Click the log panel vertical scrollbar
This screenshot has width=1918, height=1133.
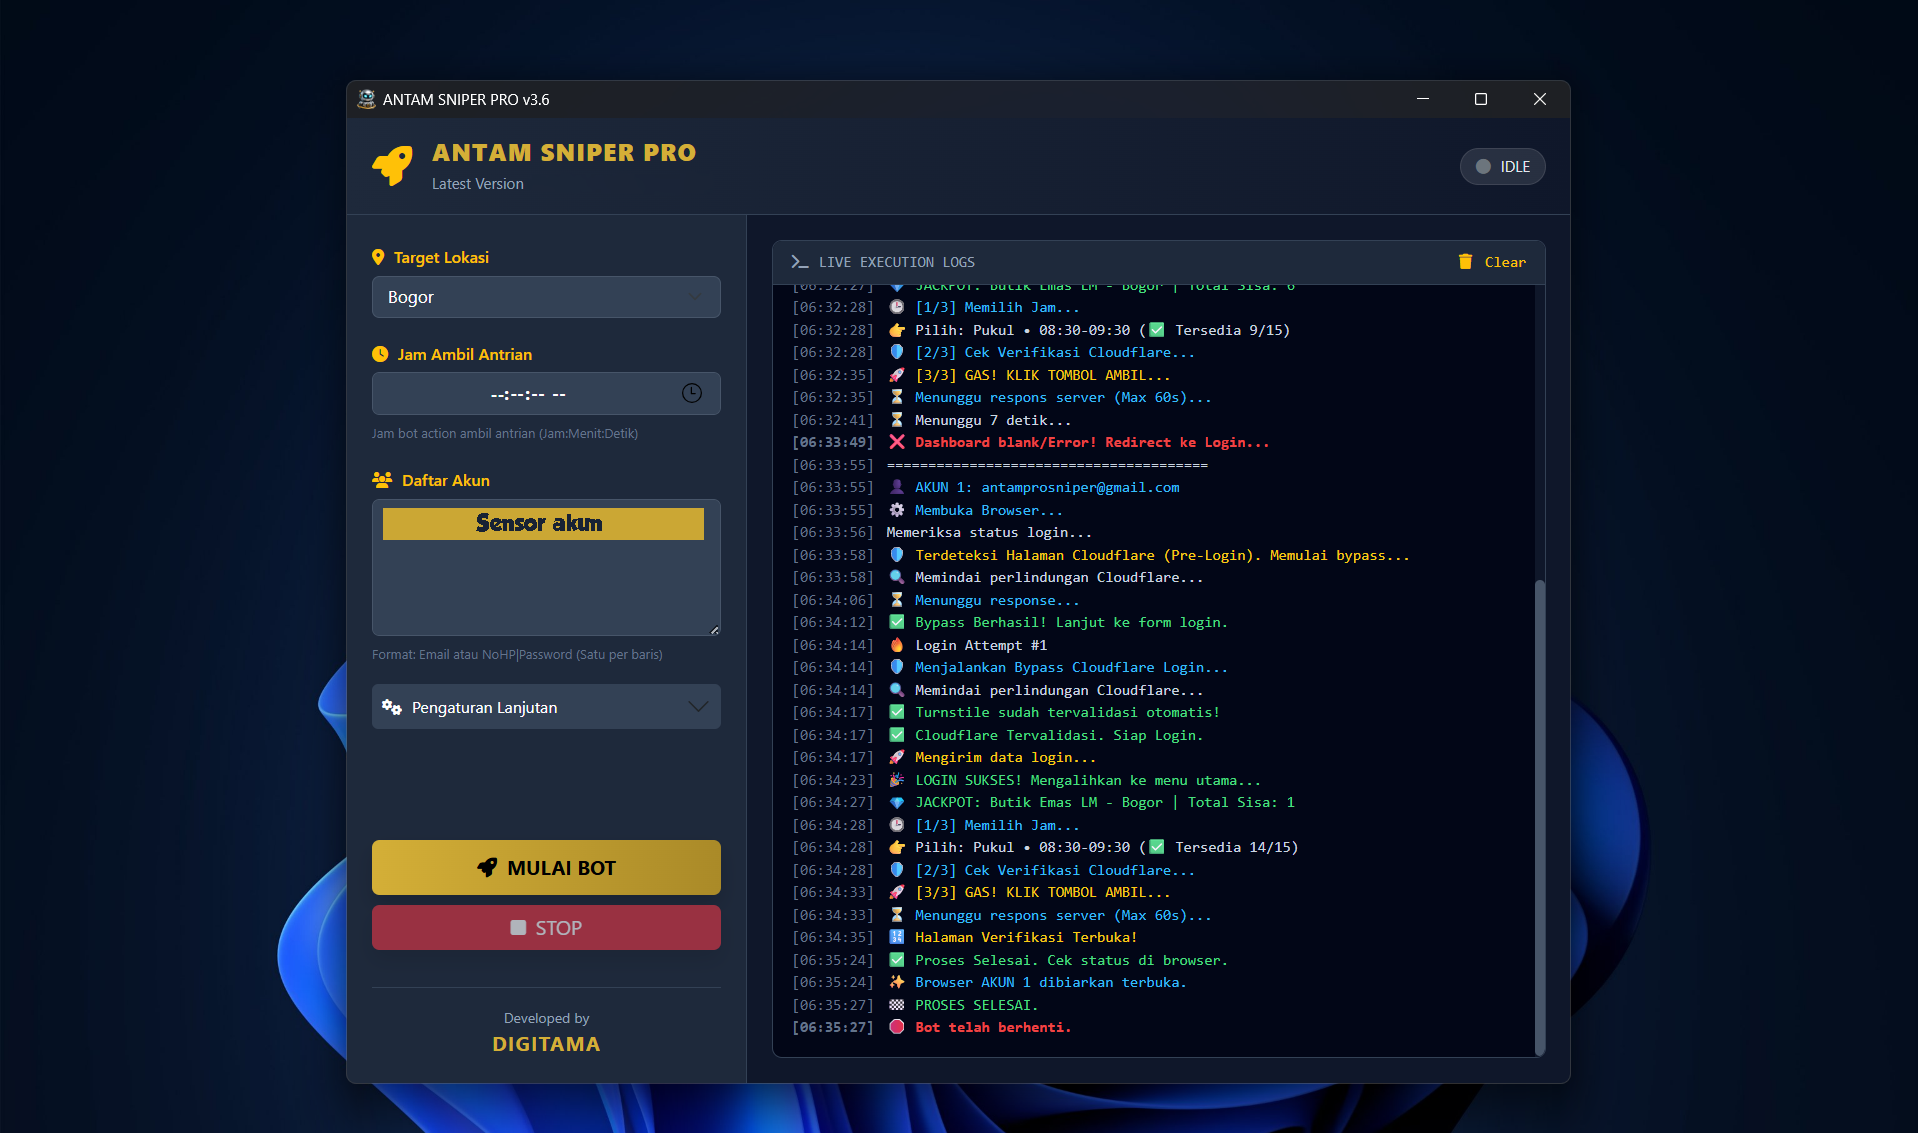[1540, 815]
